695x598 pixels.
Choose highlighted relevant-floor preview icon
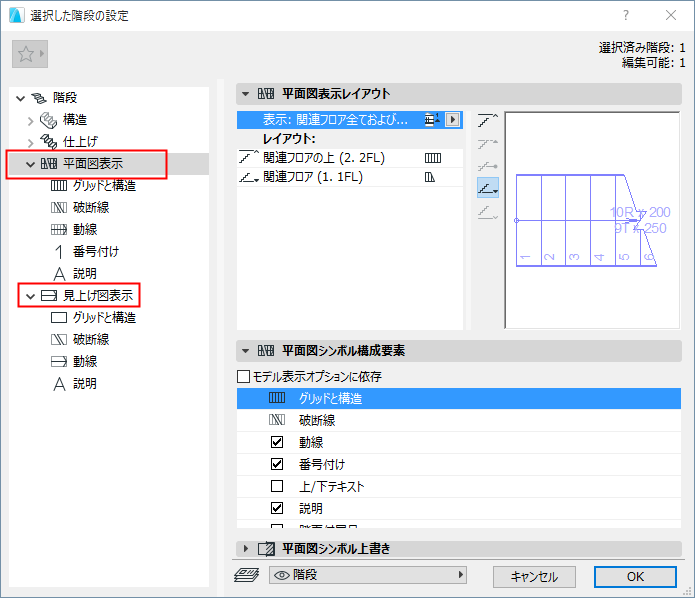coord(488,188)
